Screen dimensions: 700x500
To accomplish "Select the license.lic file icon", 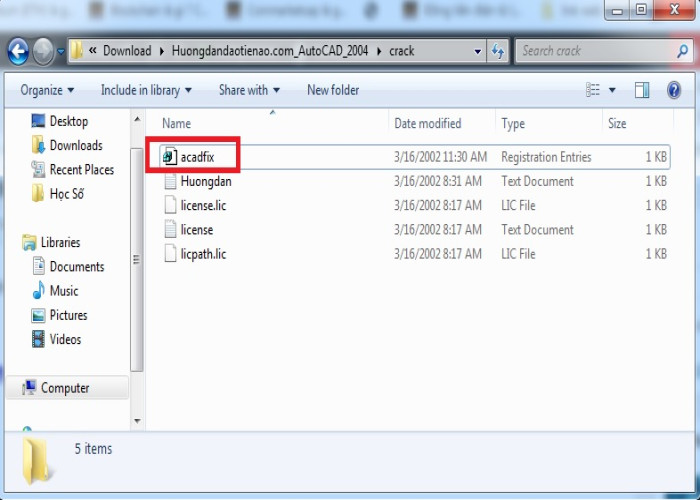I will [170, 206].
